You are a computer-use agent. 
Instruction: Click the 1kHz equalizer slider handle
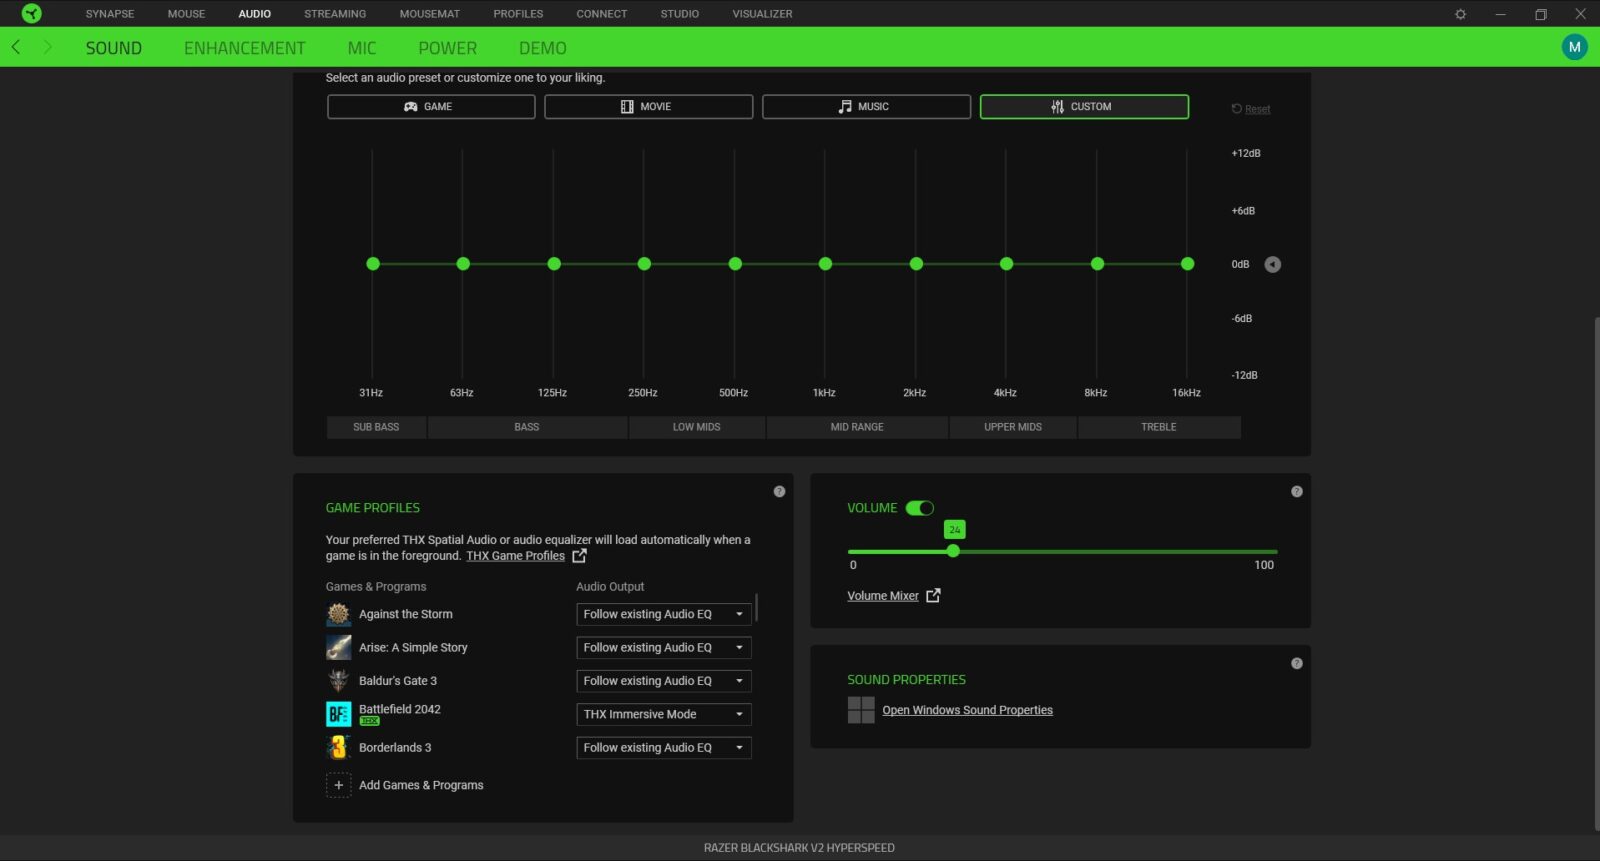pos(825,264)
